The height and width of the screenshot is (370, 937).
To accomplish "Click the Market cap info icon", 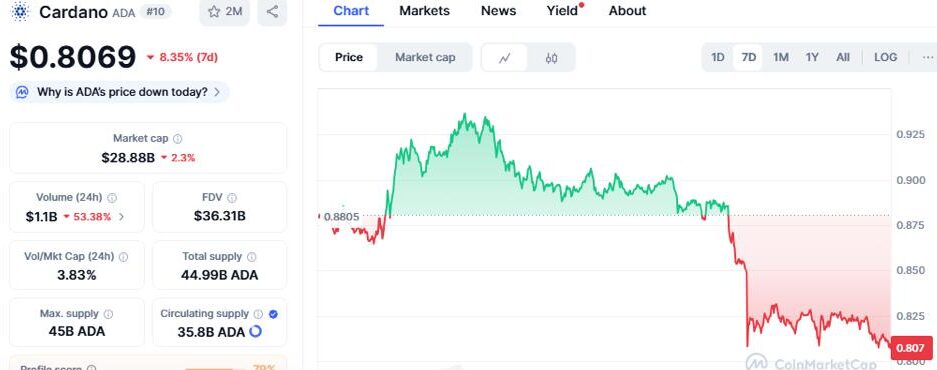I will [x=177, y=139].
